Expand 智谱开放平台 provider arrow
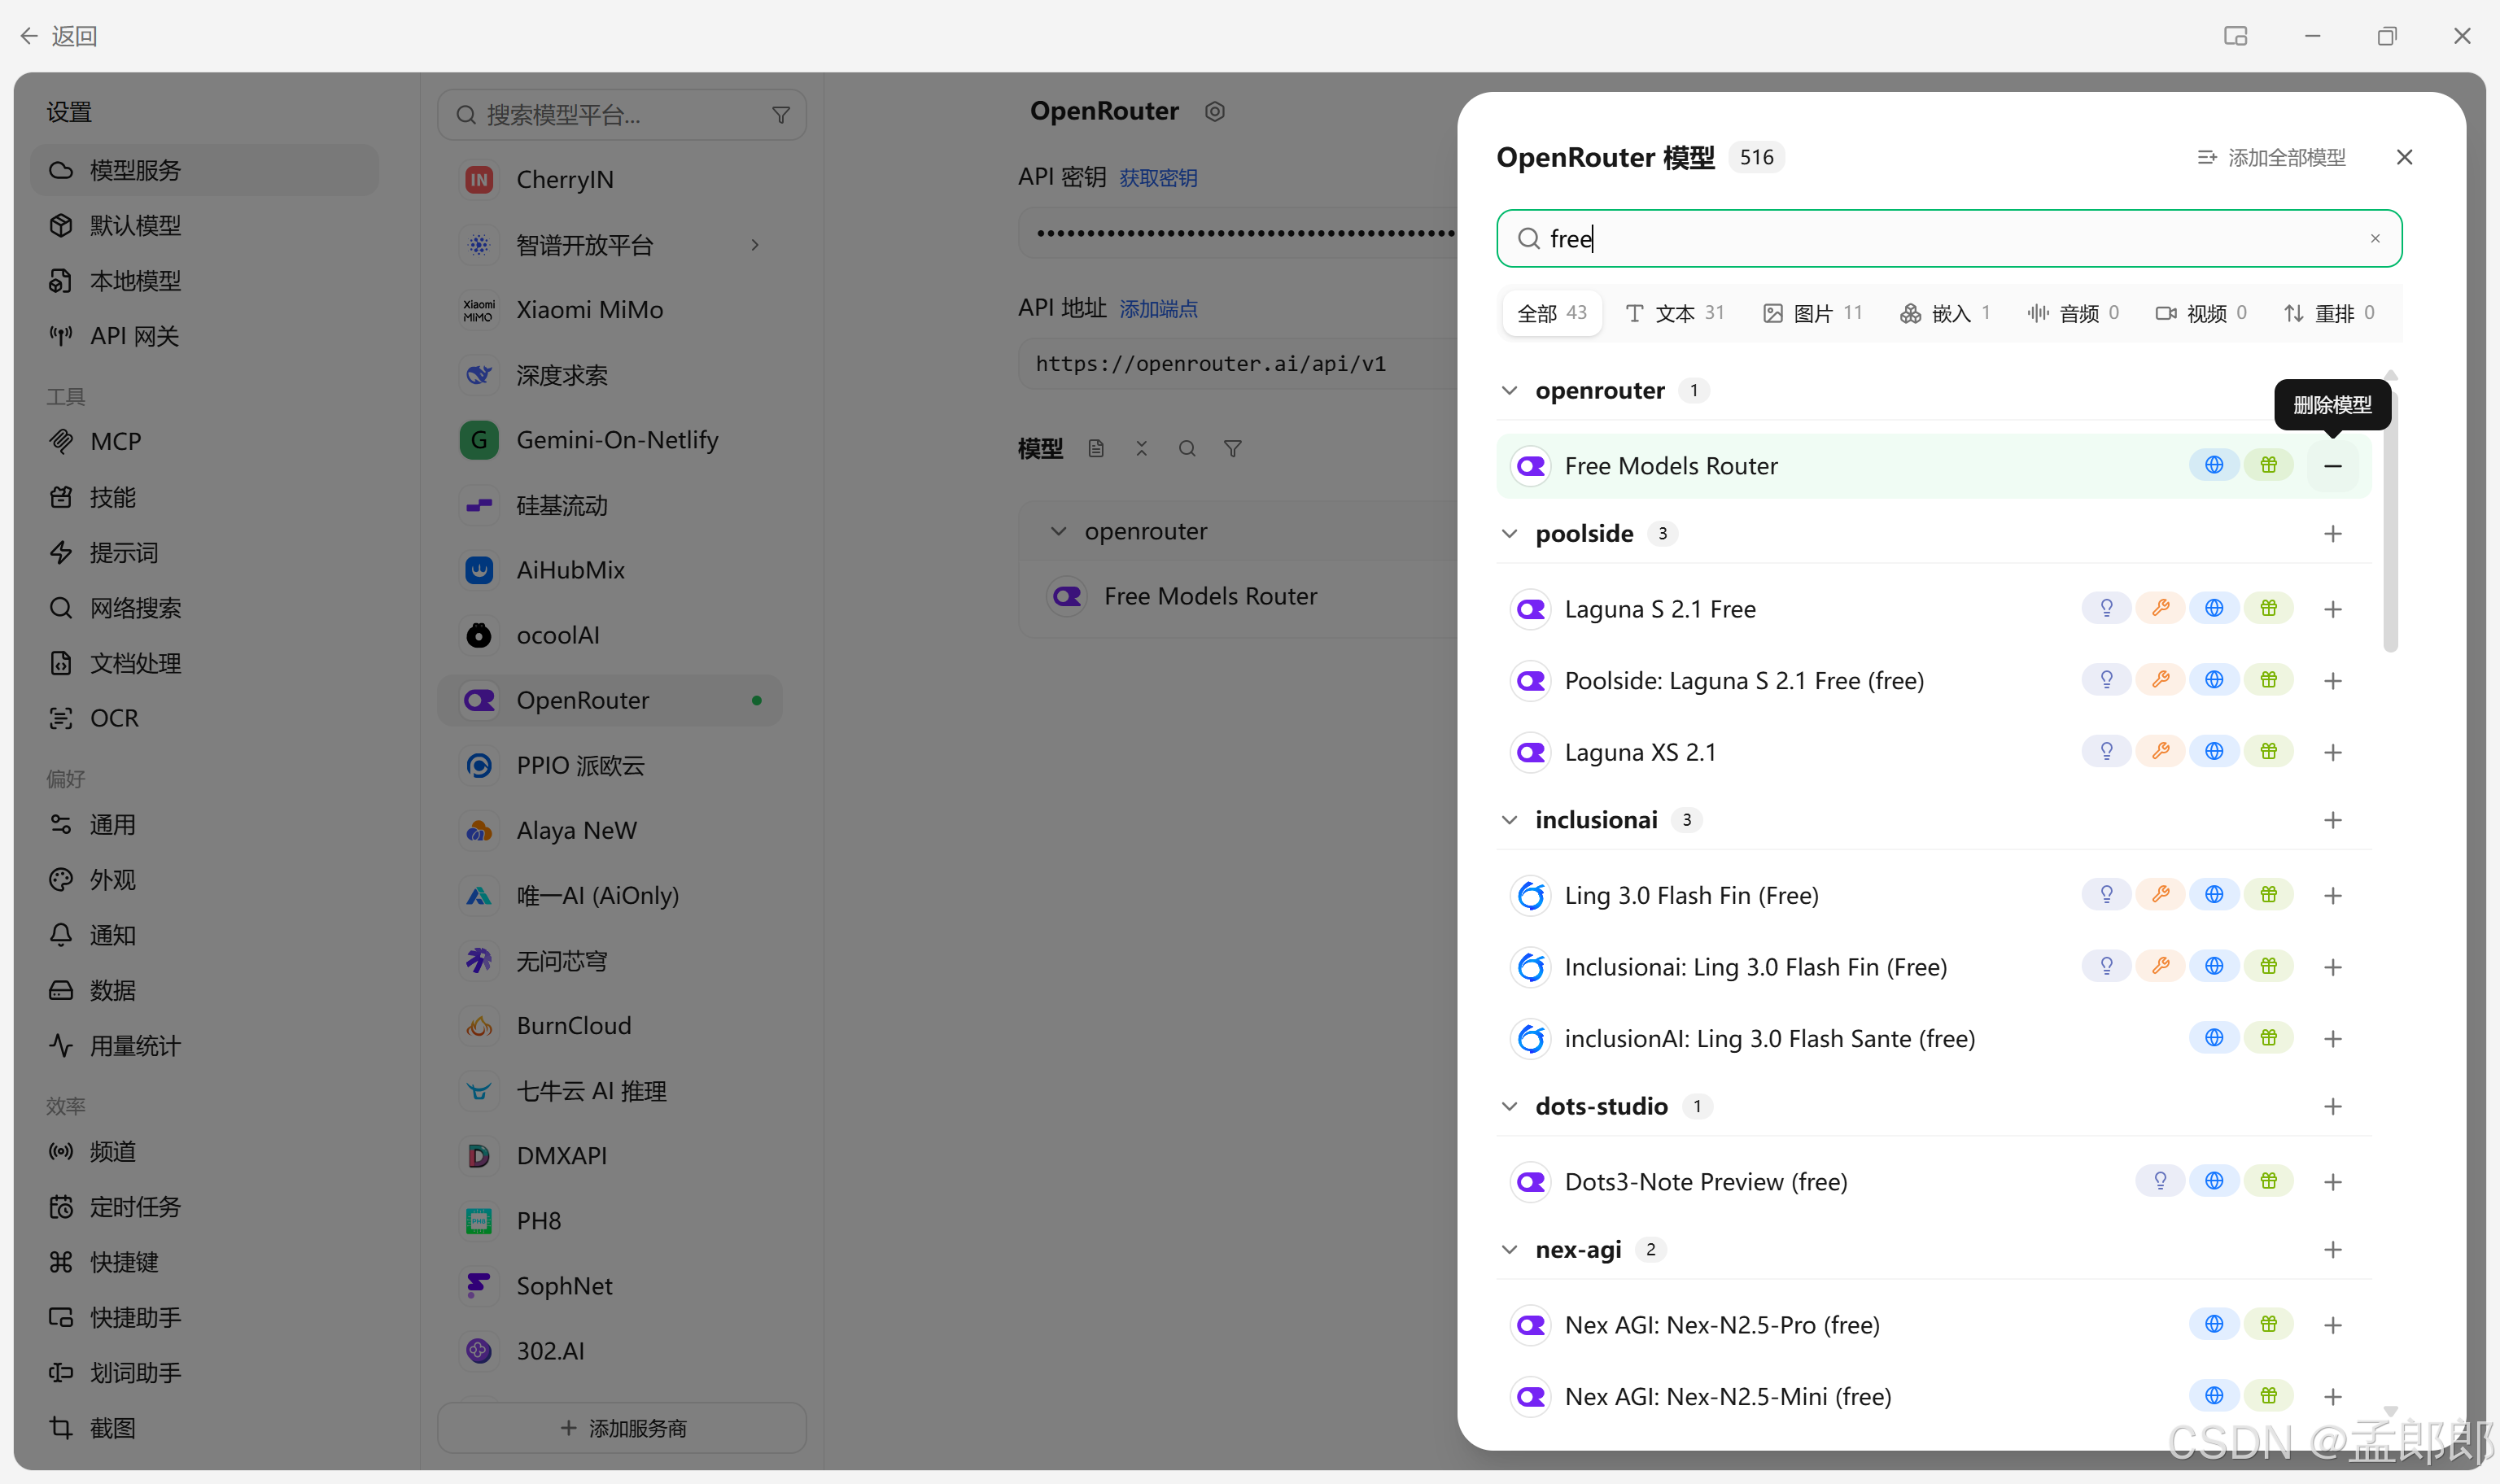 coord(755,245)
